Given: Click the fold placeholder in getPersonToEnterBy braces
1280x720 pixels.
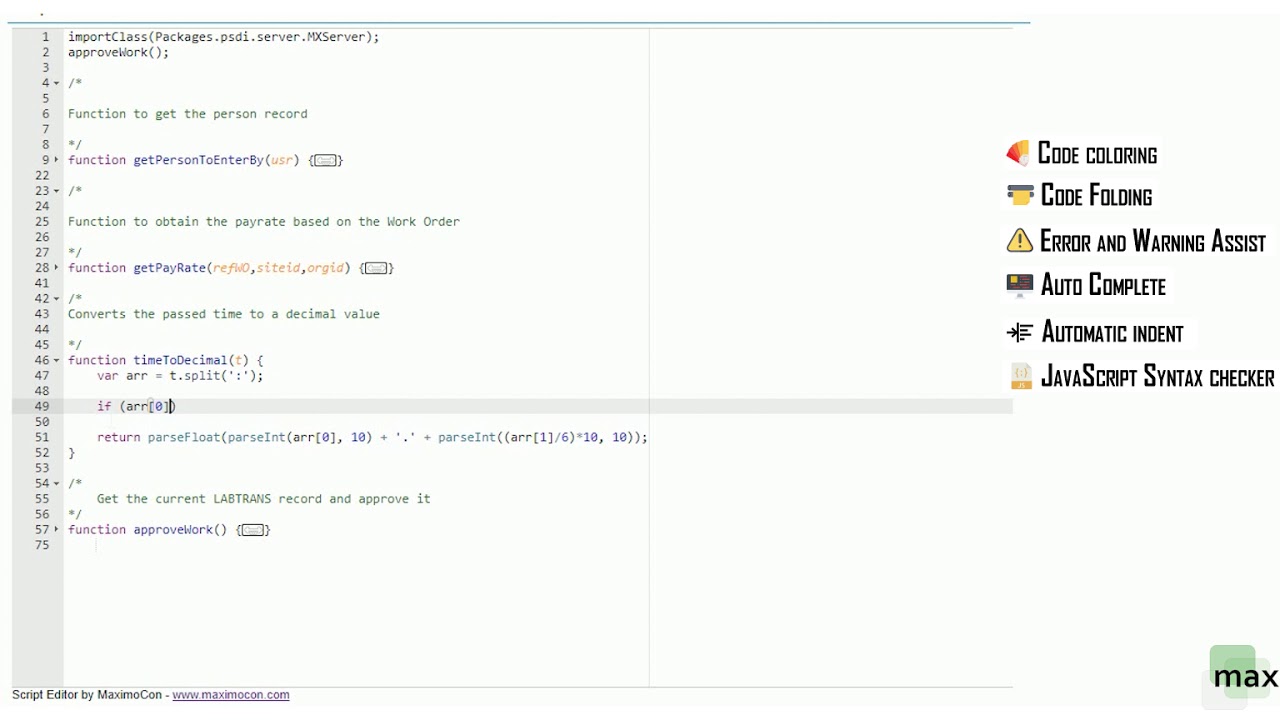Looking at the screenshot, I should pos(326,160).
